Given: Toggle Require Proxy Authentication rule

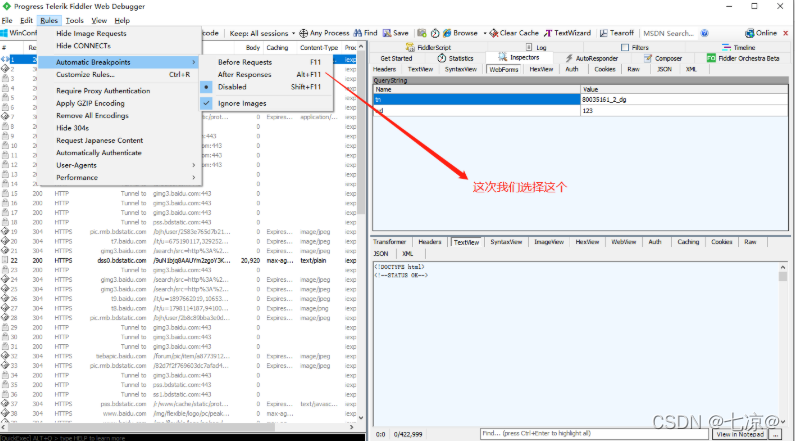Looking at the screenshot, I should [x=103, y=91].
